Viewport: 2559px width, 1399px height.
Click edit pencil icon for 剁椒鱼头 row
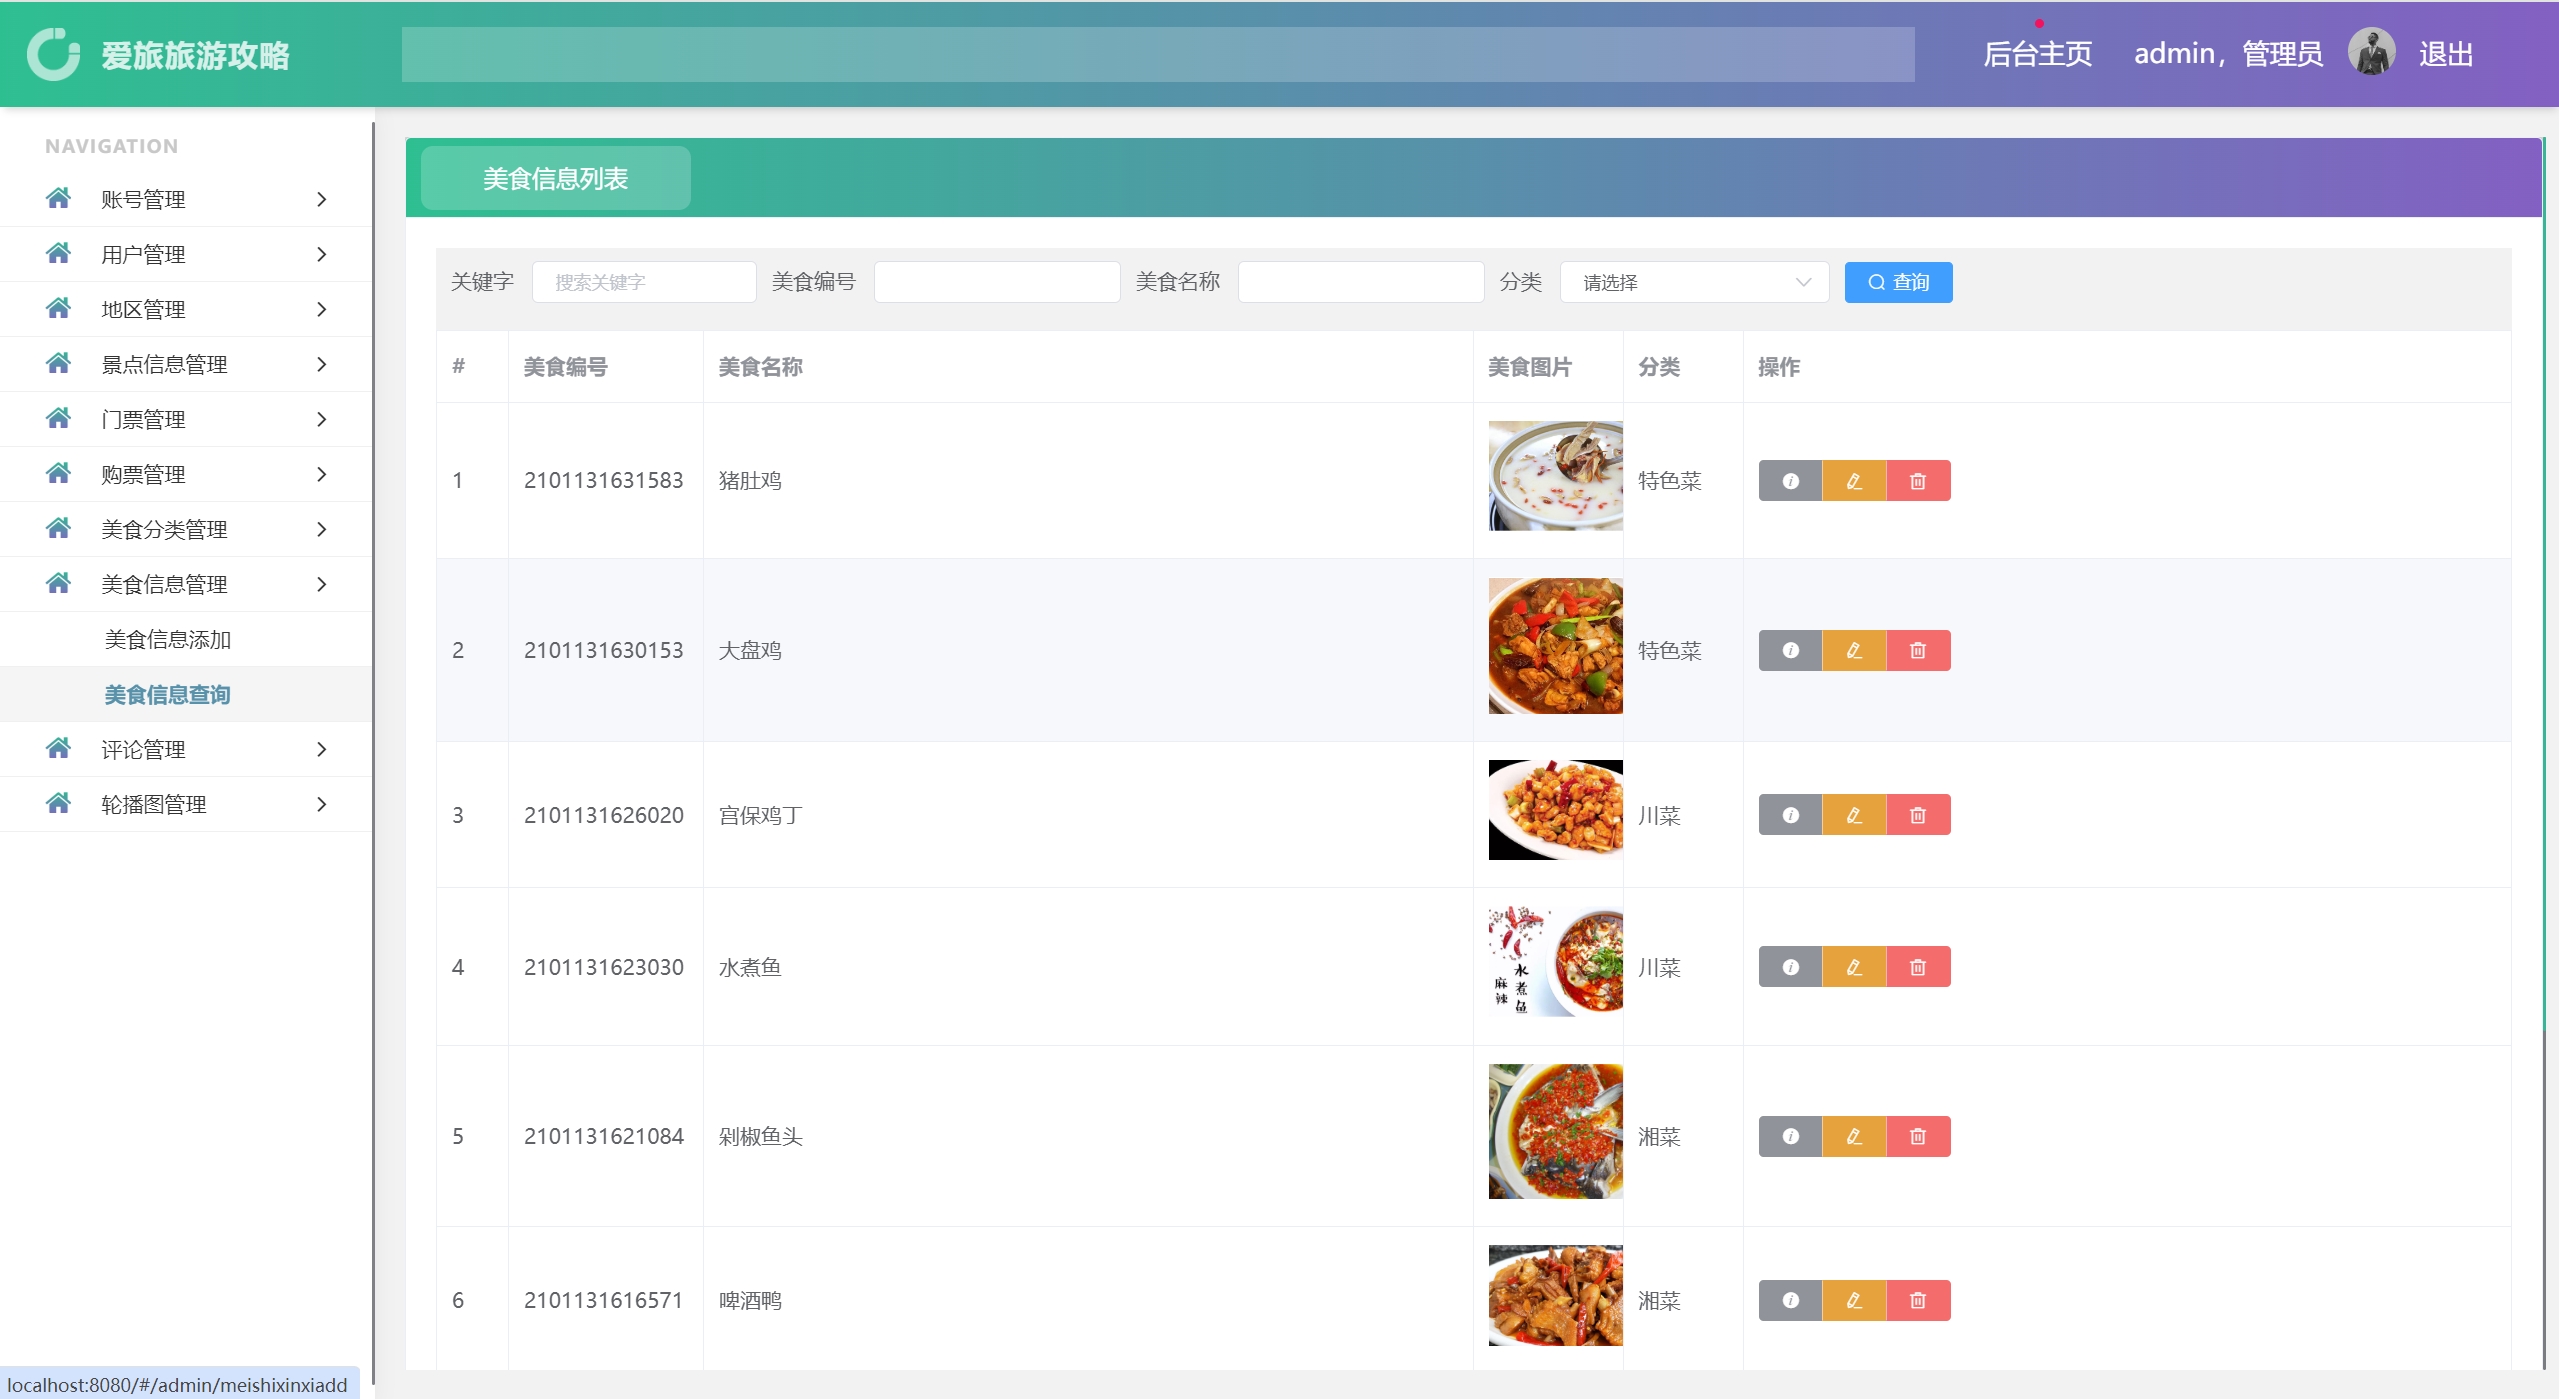(1854, 1137)
